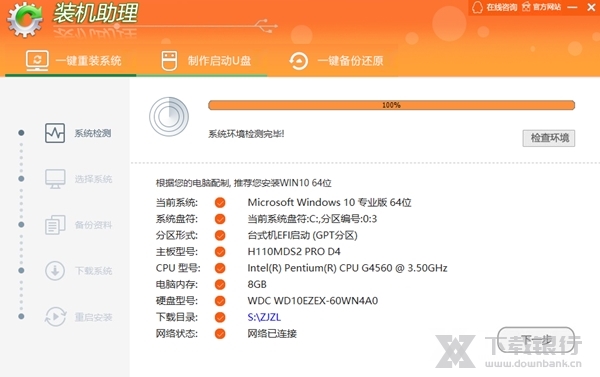Click the USB drive icon
The height and width of the screenshot is (377, 600).
[x=169, y=60]
